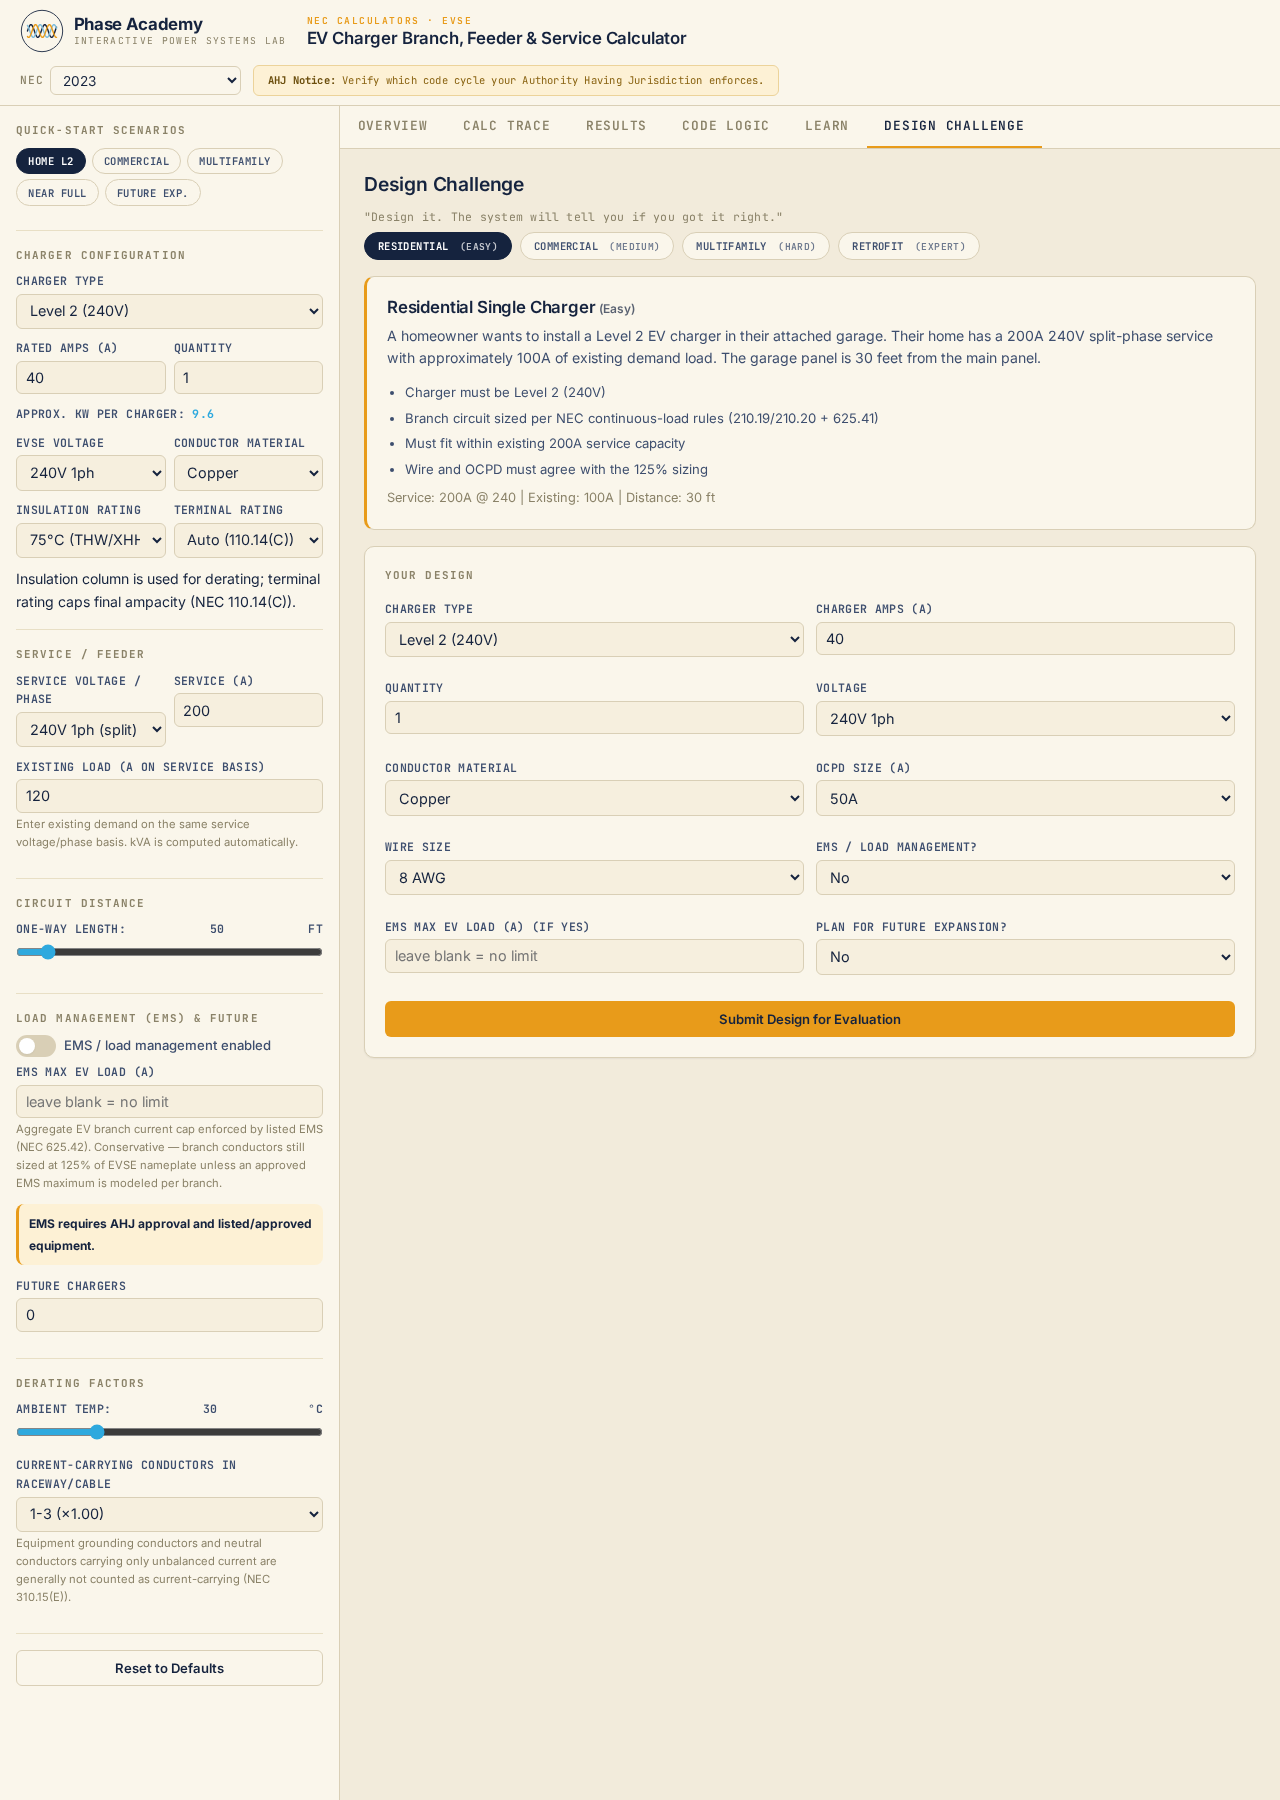Click the Charger Amps (A) field

[1025, 639]
